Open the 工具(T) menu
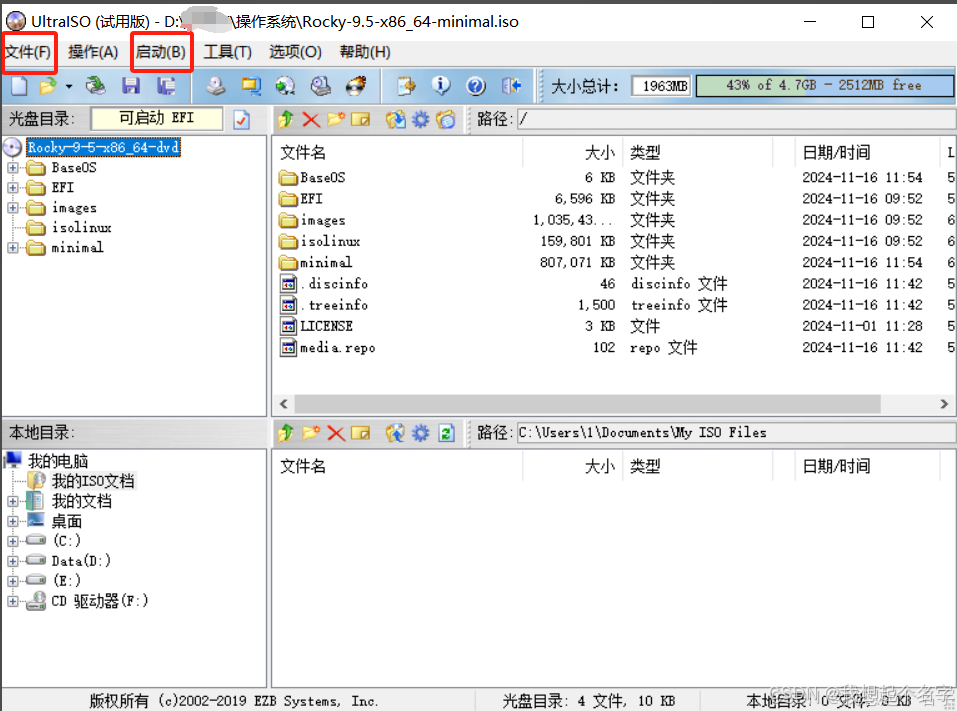957x711 pixels. point(227,52)
